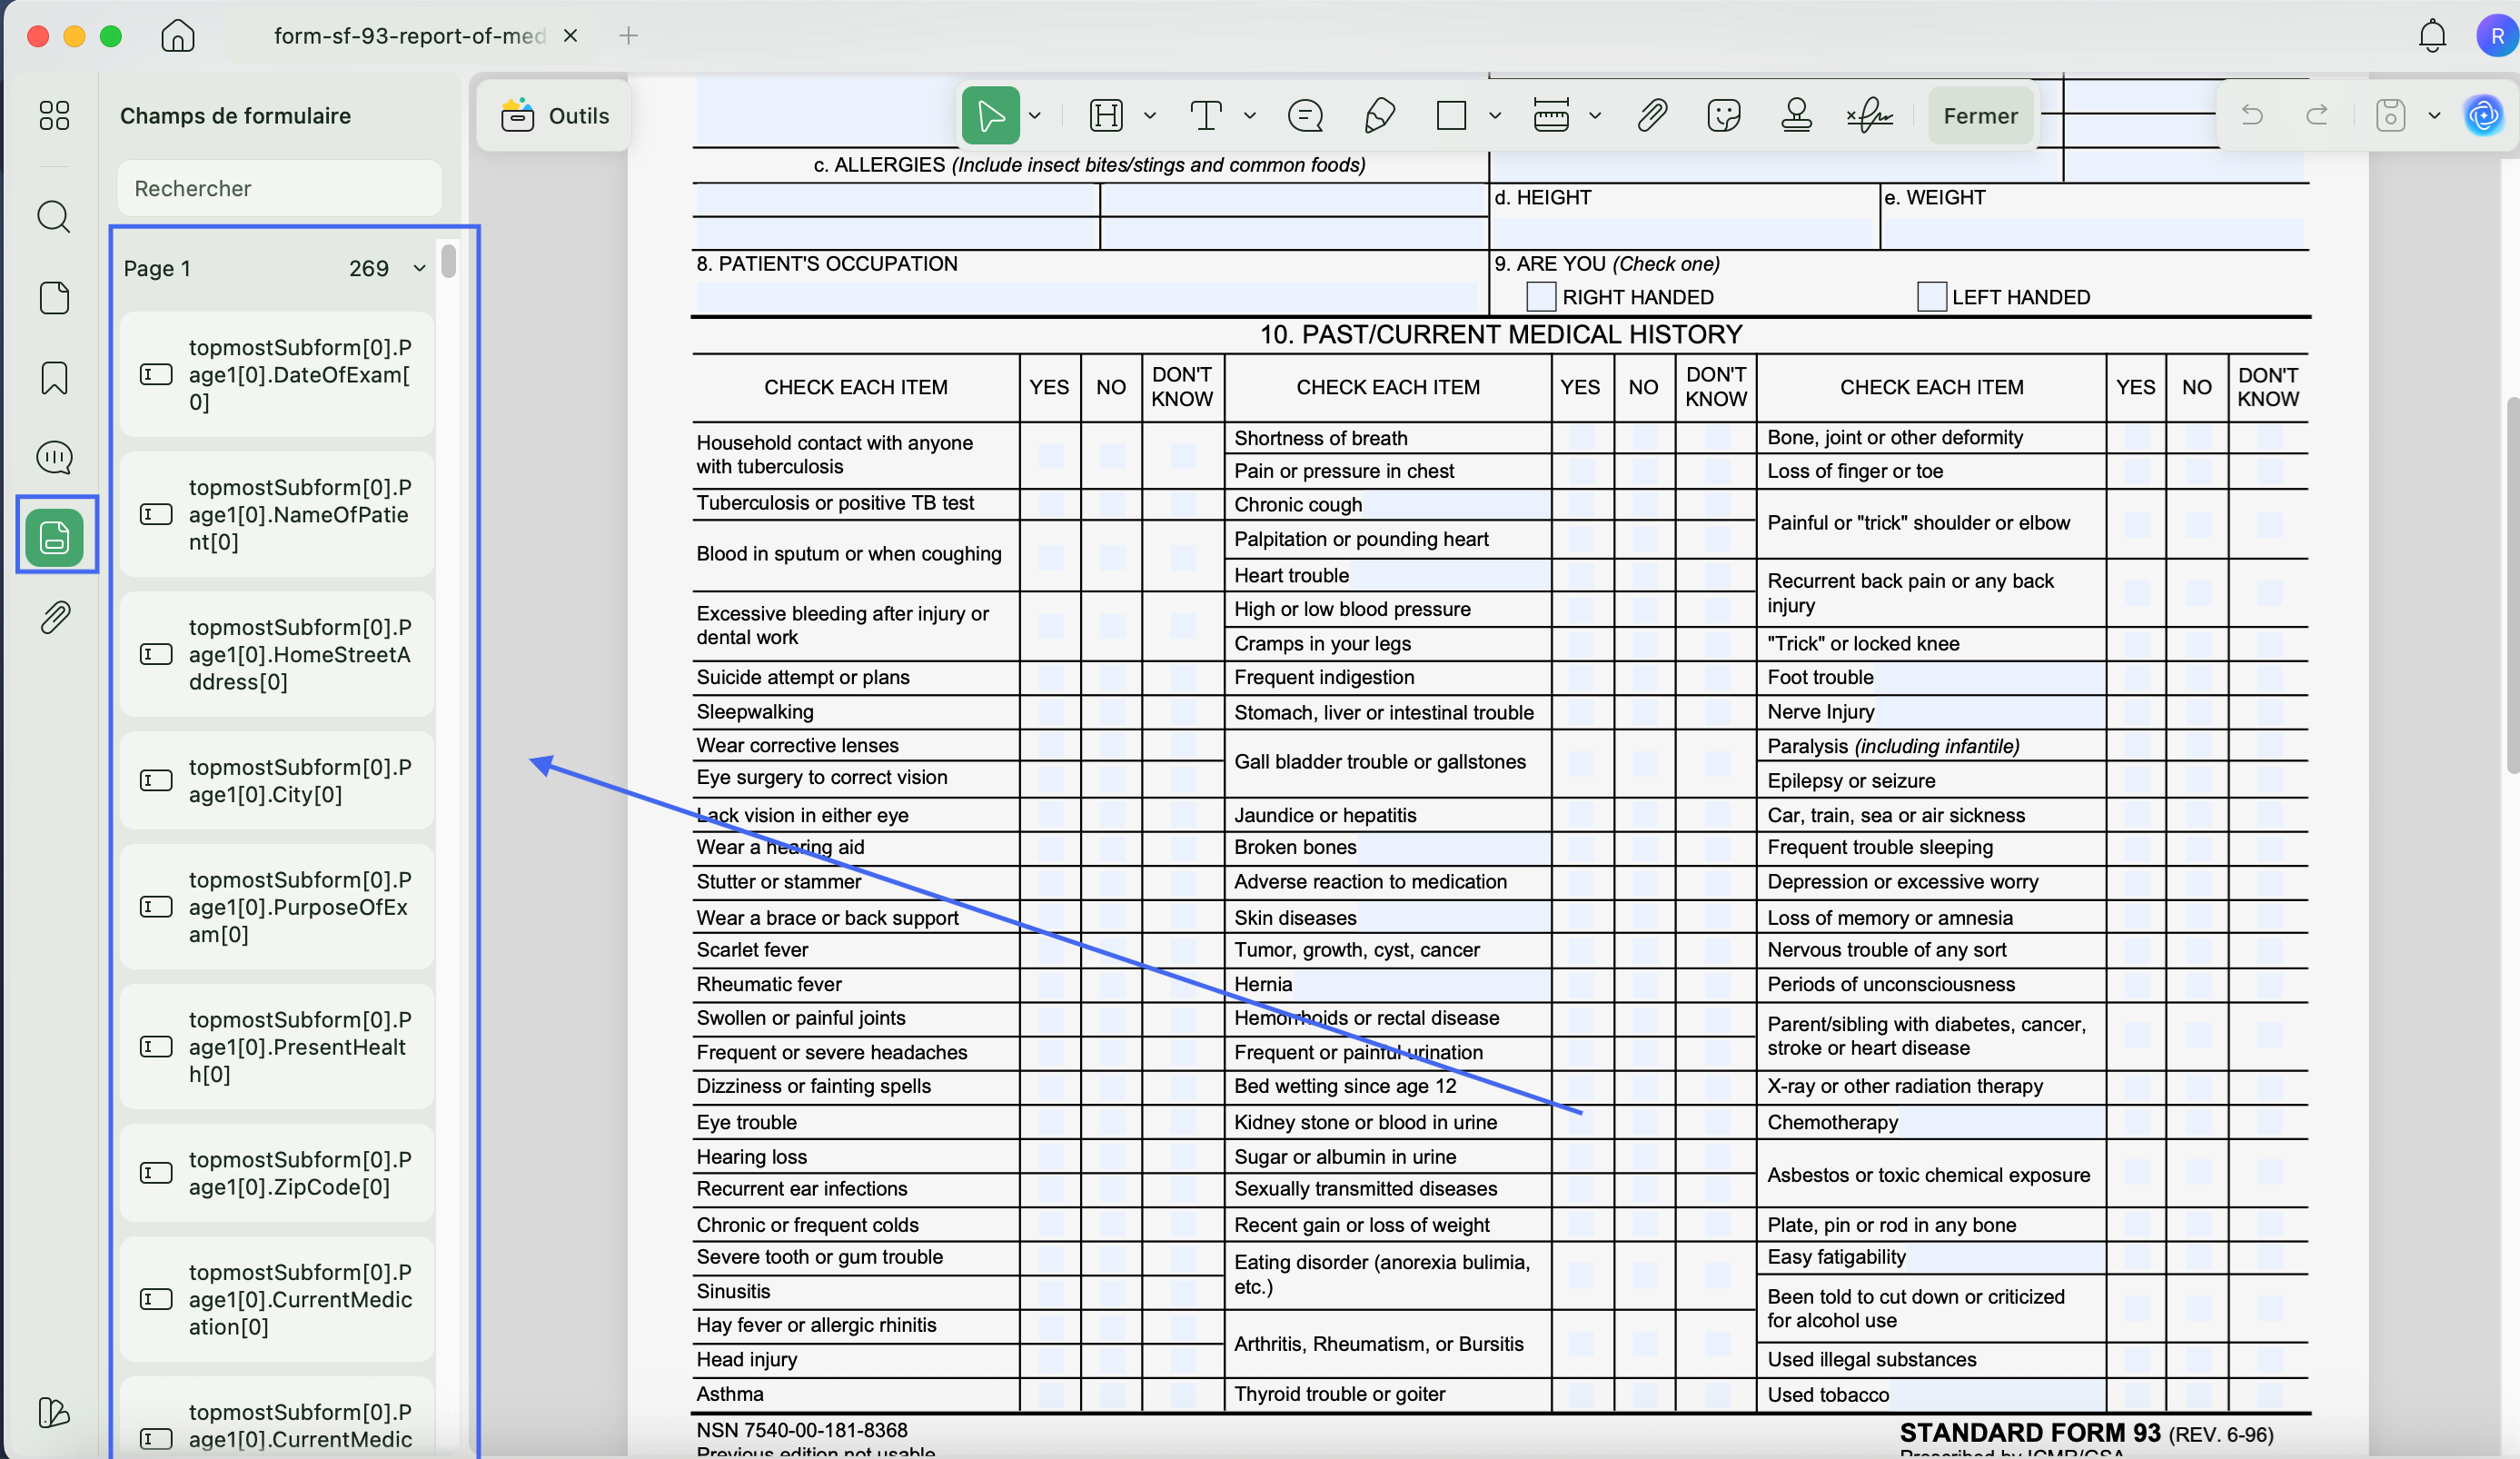The height and width of the screenshot is (1459, 2520).
Task: Check YES for Shortness of breath
Action: pos(1581,438)
